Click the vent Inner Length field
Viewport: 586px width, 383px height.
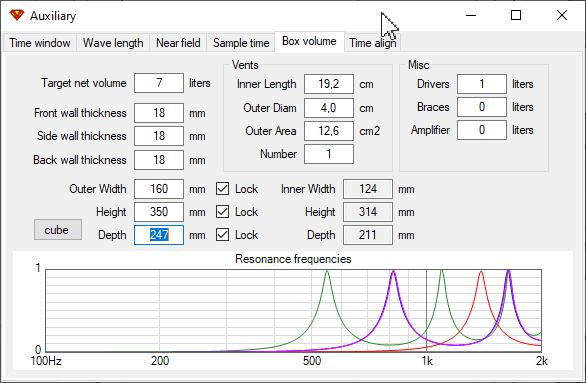(329, 84)
